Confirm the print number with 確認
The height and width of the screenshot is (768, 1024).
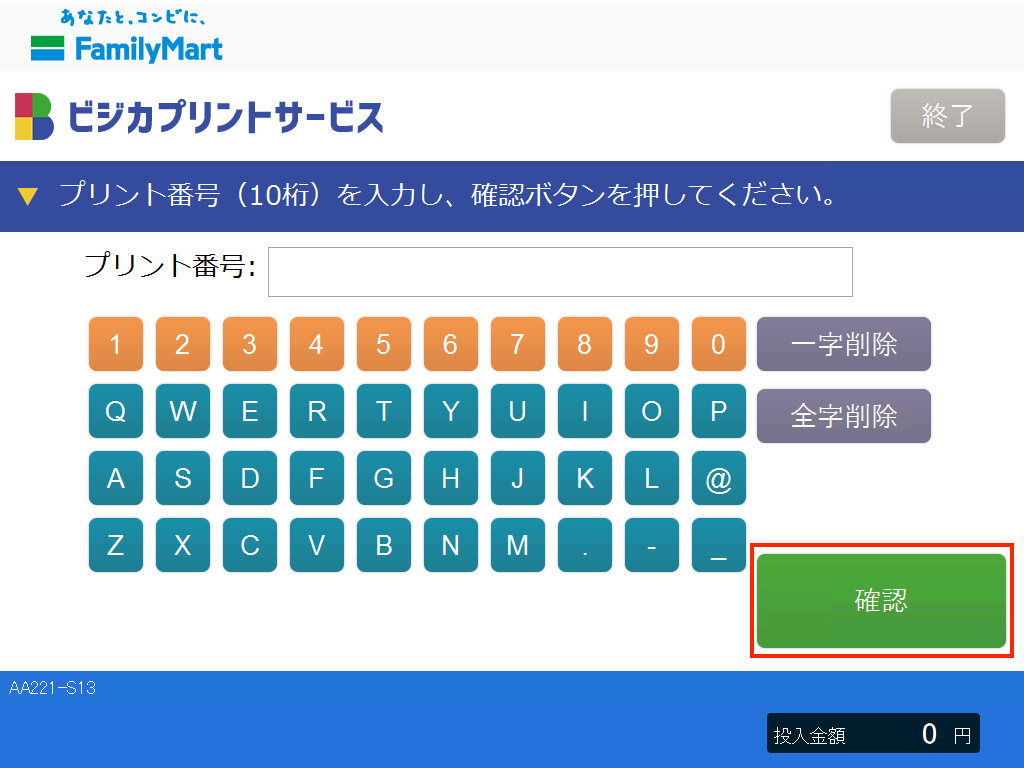881,601
